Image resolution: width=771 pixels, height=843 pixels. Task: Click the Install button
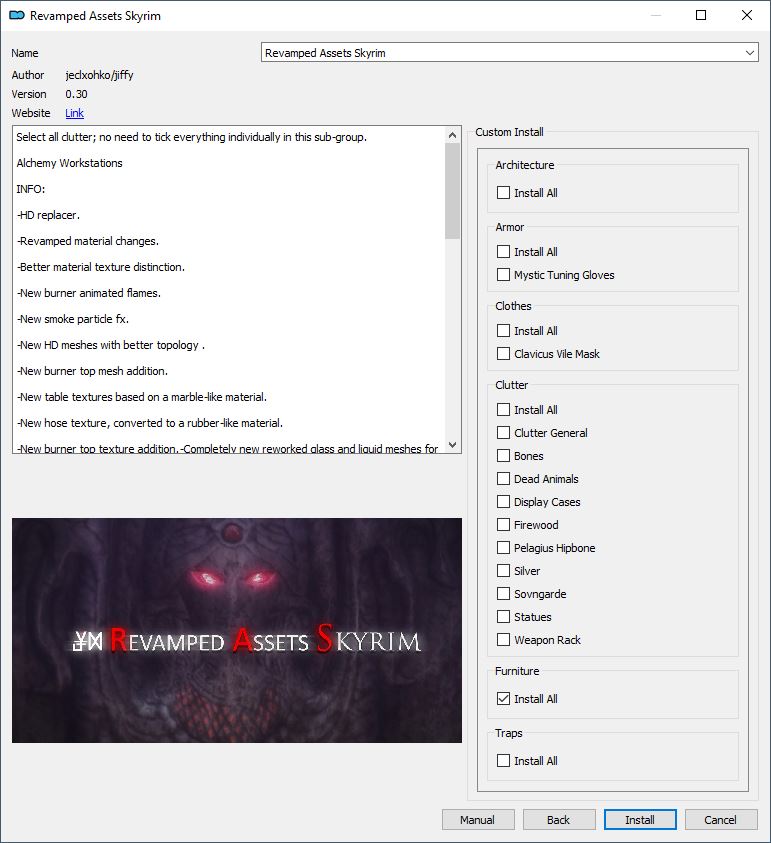pos(640,820)
